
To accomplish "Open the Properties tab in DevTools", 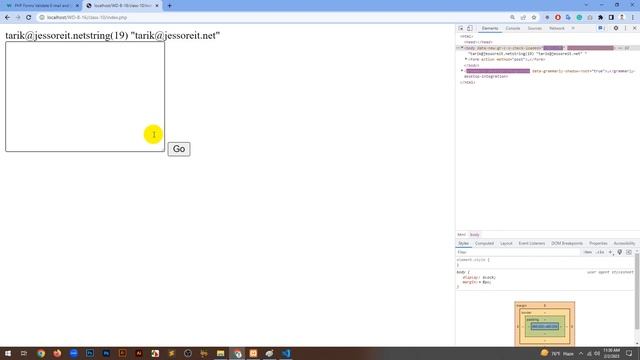I will coord(598,243).
